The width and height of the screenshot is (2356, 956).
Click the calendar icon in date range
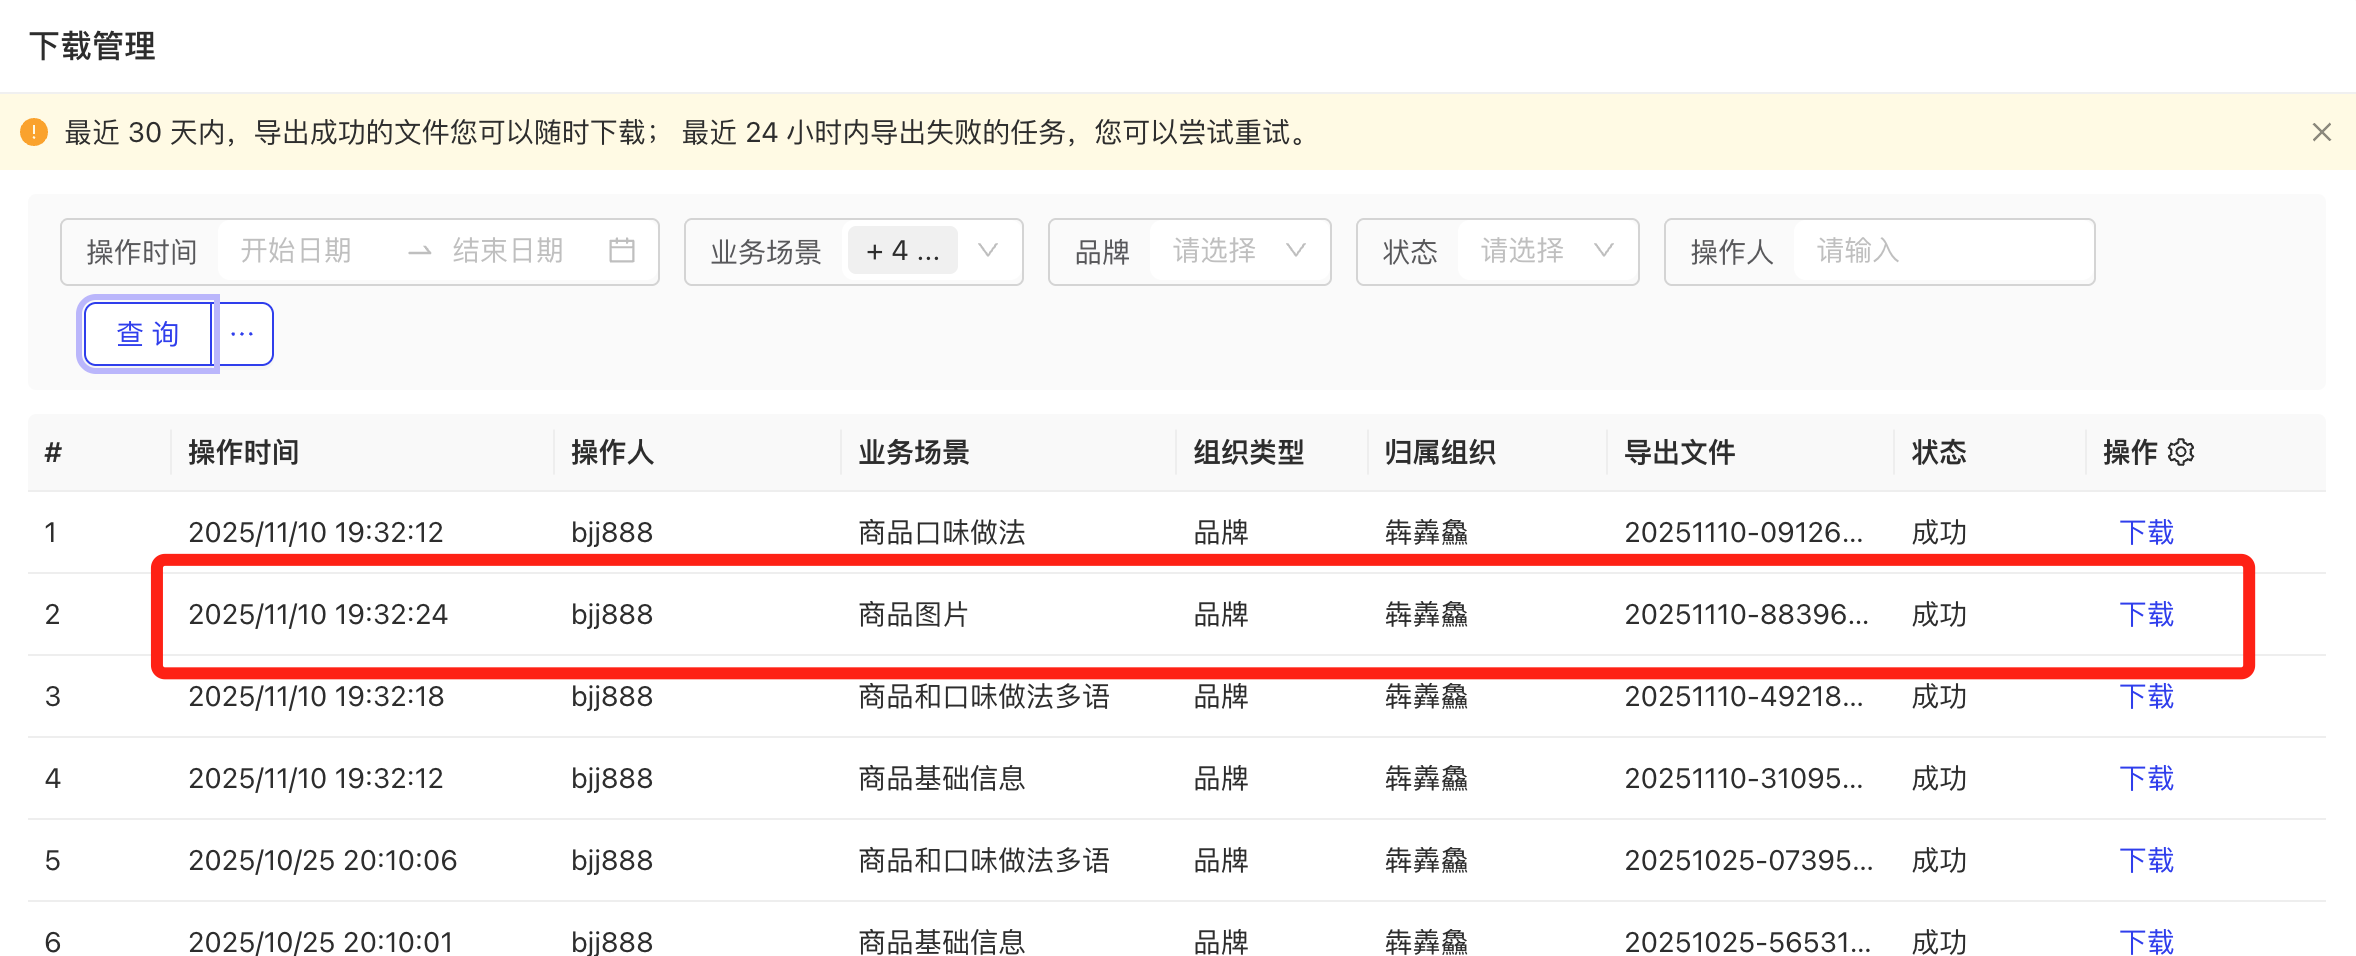621,250
